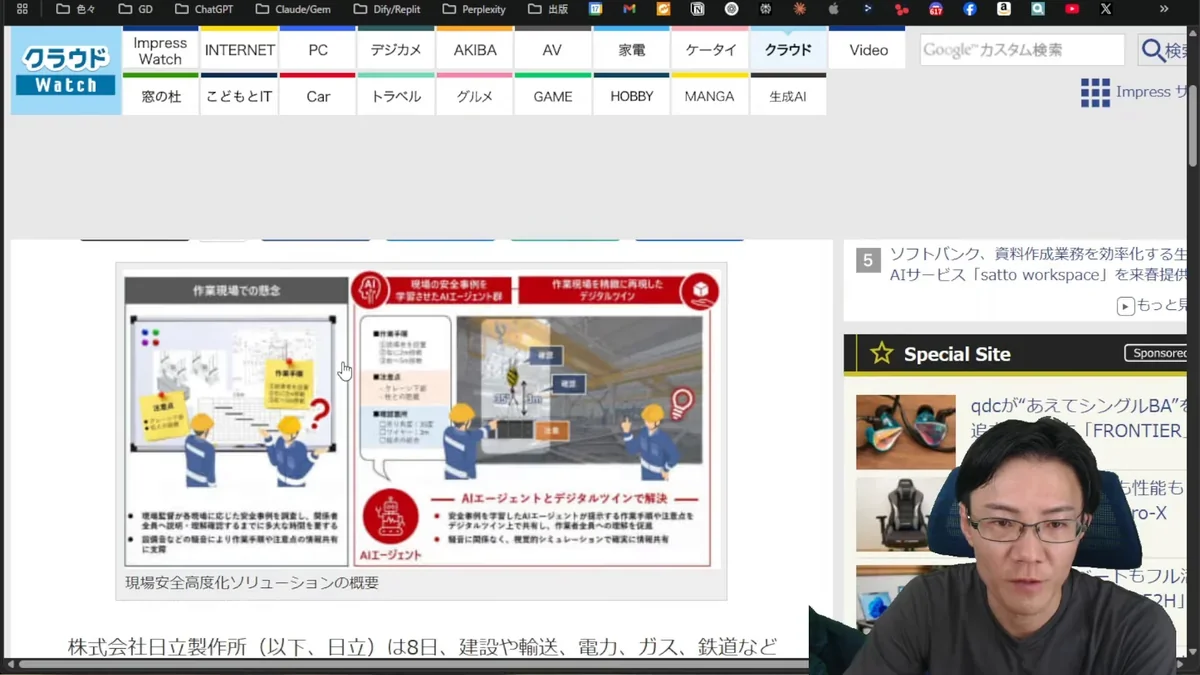1200x675 pixels.
Task: Show more bookmarks with the chevron overflow
Action: click(x=1164, y=9)
